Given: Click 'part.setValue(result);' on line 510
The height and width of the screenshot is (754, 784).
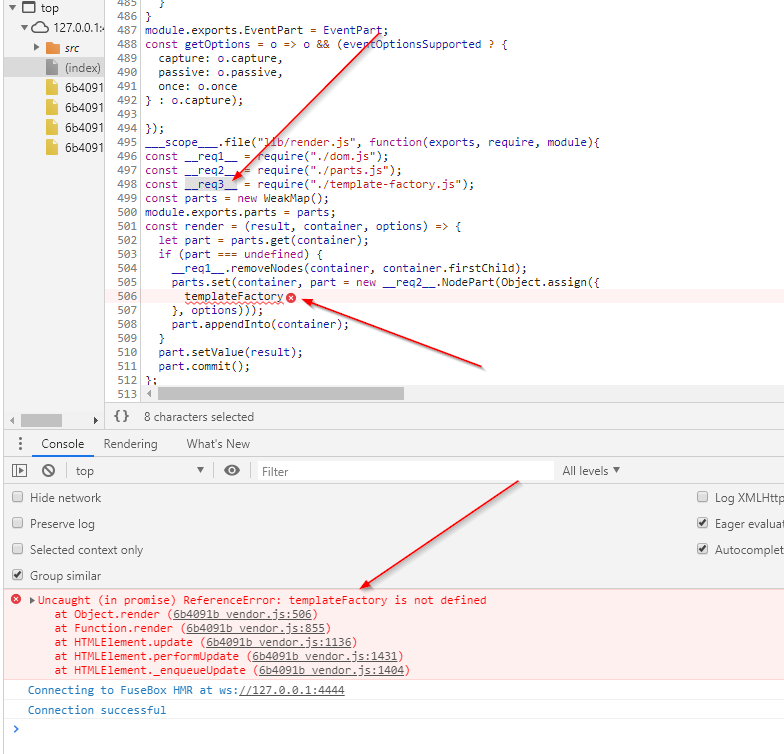Looking at the screenshot, I should pyautogui.click(x=230, y=352).
